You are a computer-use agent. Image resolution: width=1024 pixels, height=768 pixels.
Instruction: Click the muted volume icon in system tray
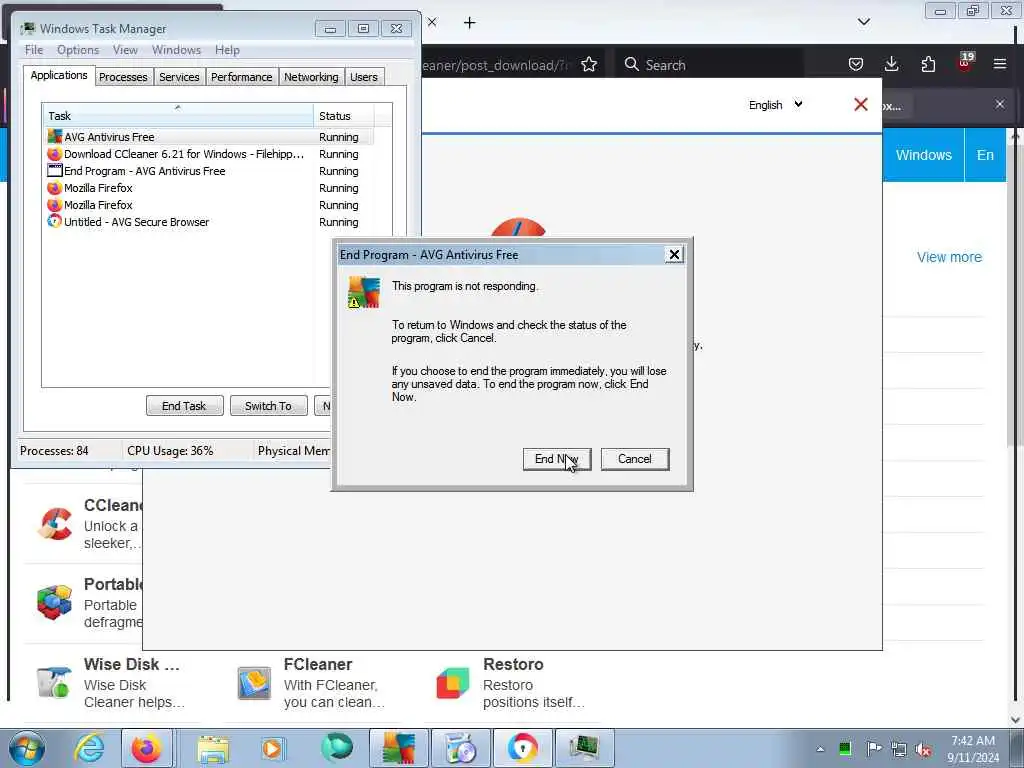[x=923, y=749]
